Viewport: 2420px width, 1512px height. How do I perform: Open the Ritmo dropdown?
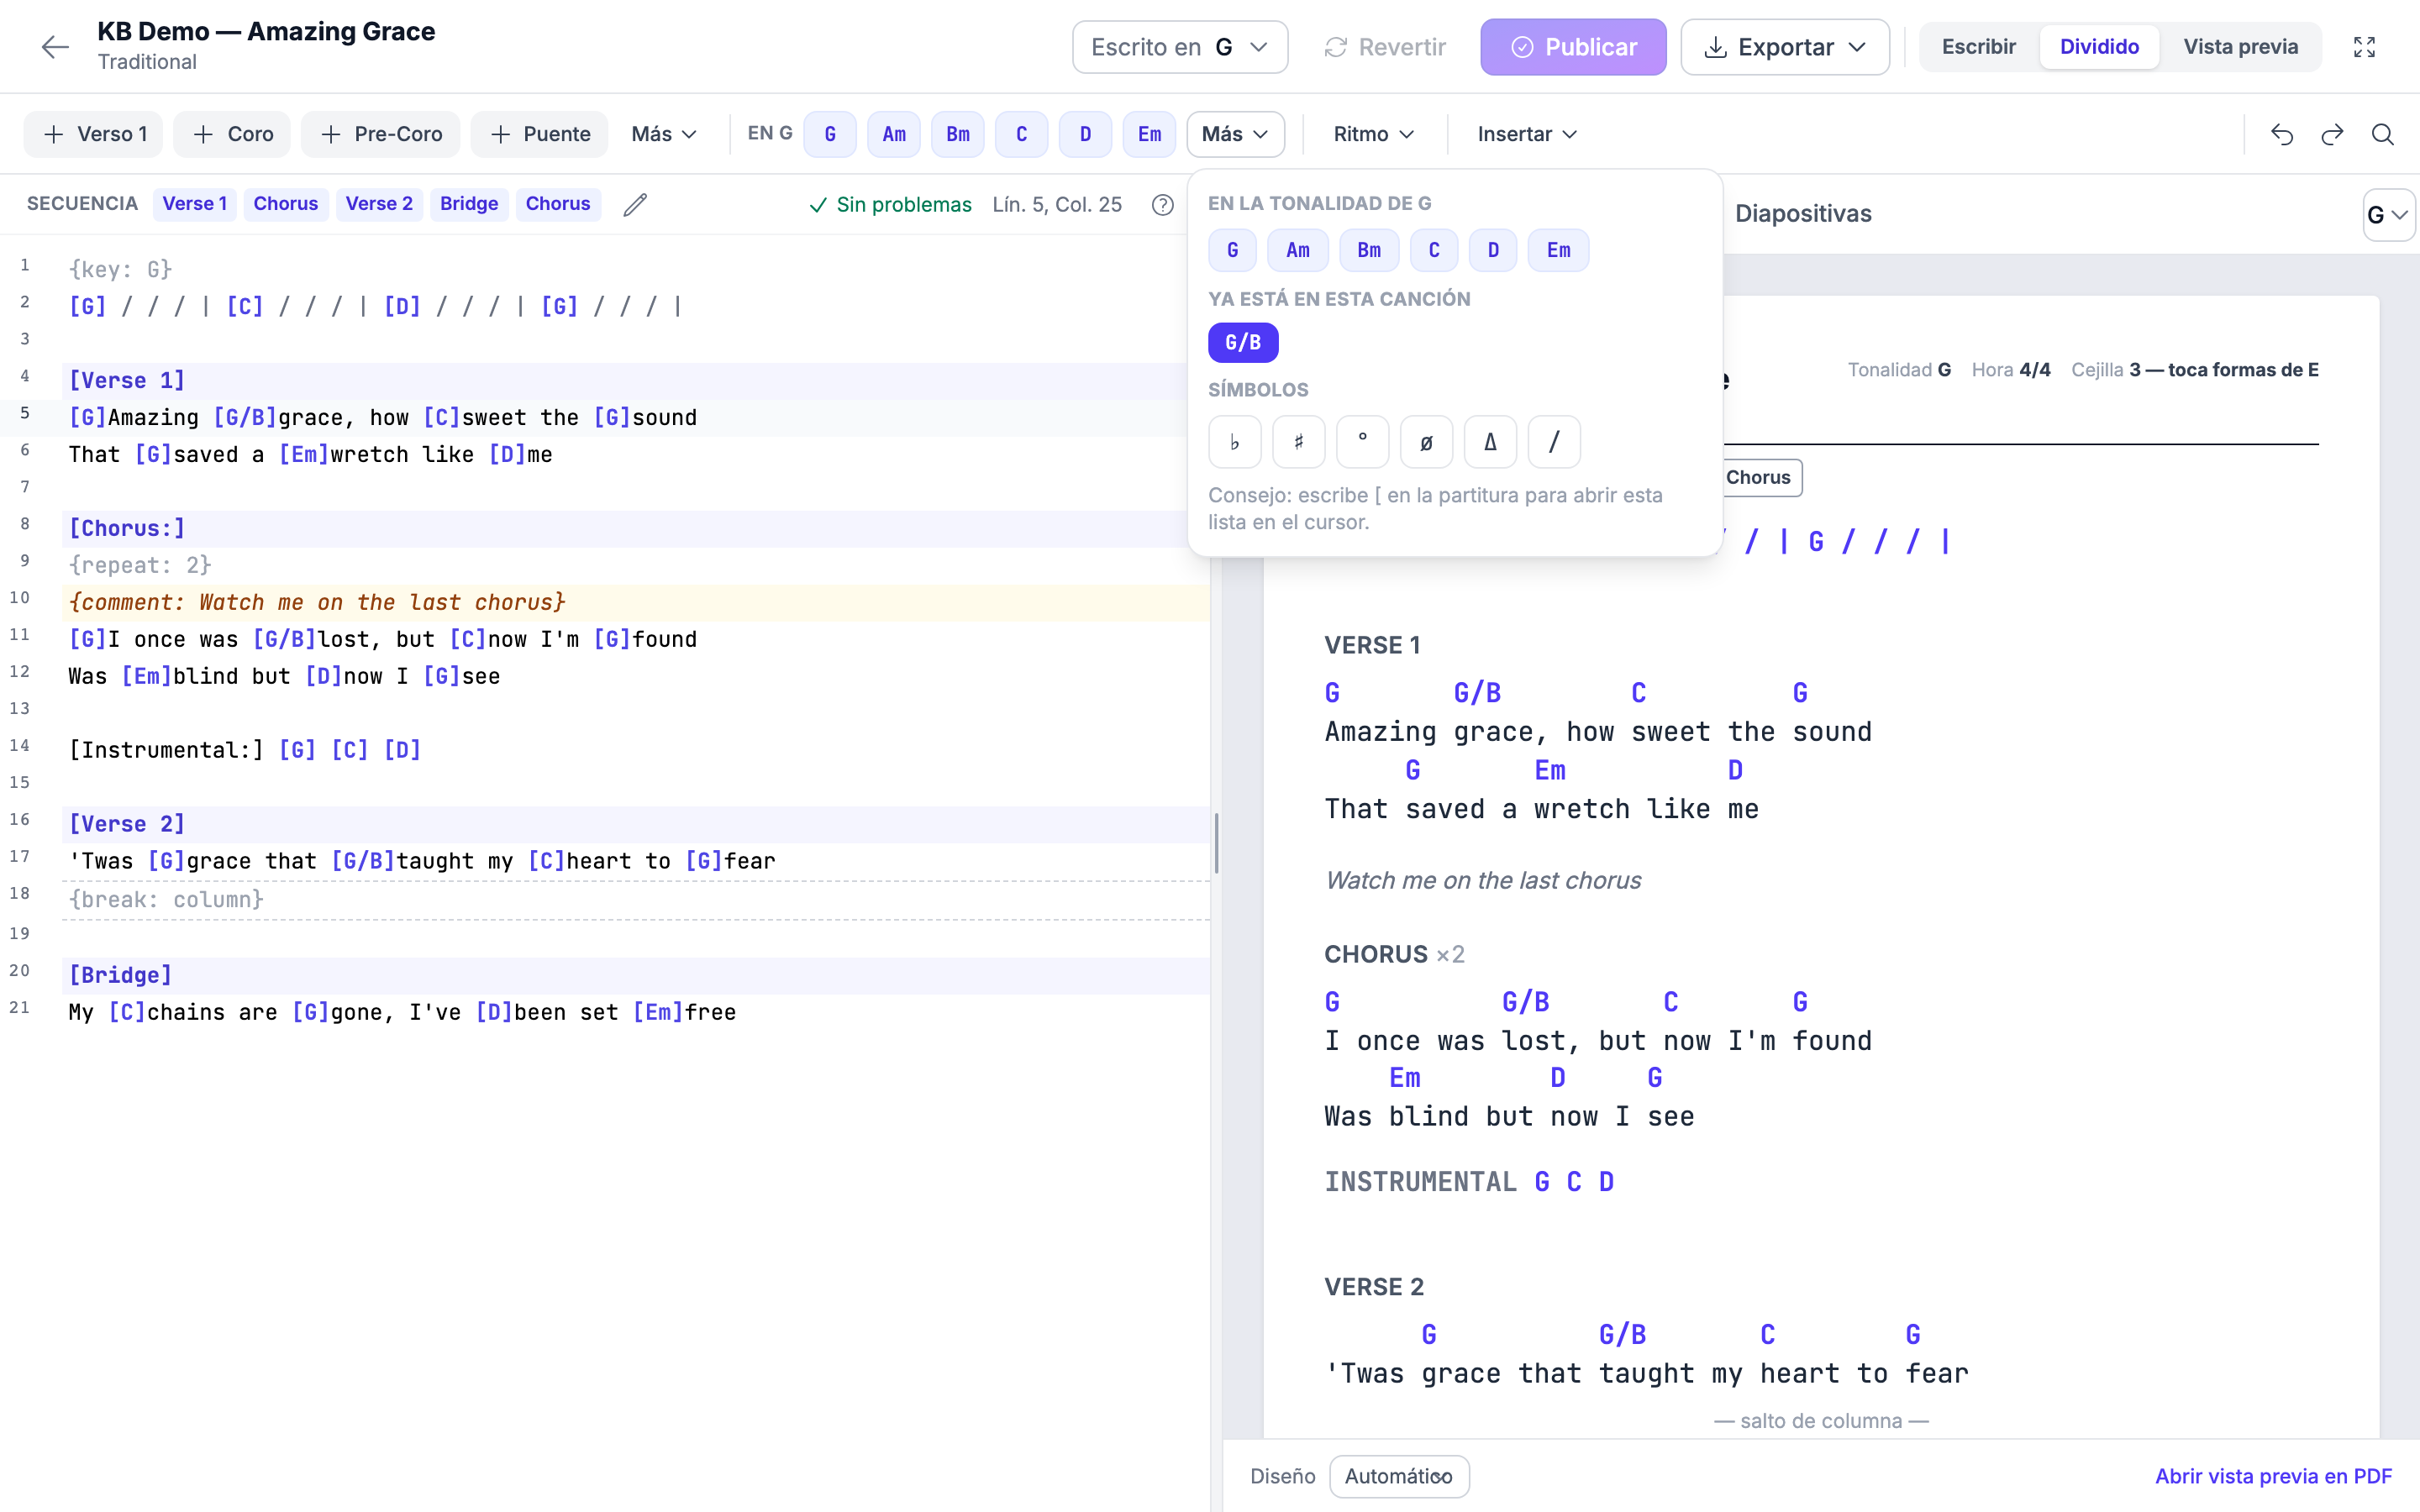[1373, 134]
